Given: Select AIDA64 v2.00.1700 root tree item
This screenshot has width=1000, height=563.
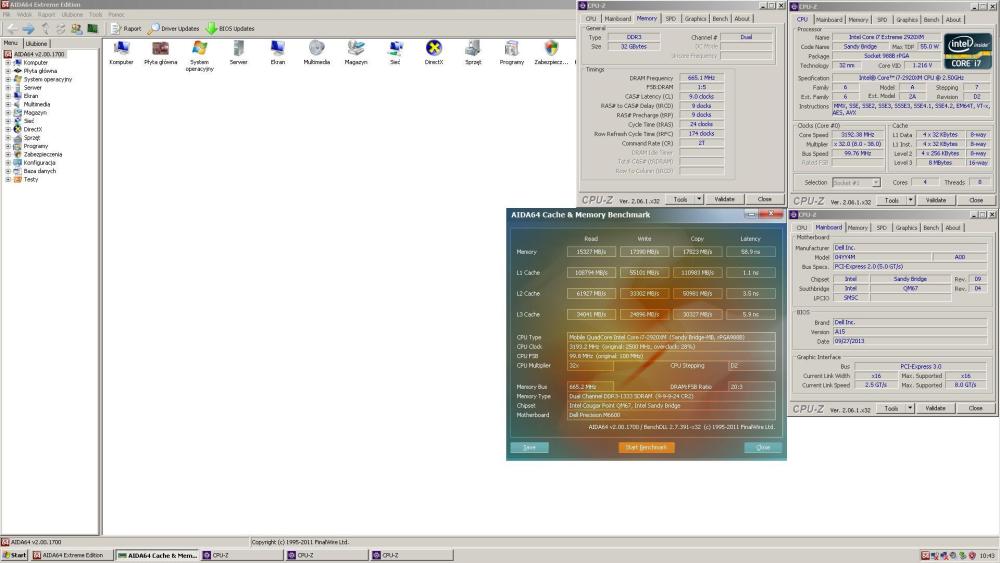Looking at the screenshot, I should 39,54.
